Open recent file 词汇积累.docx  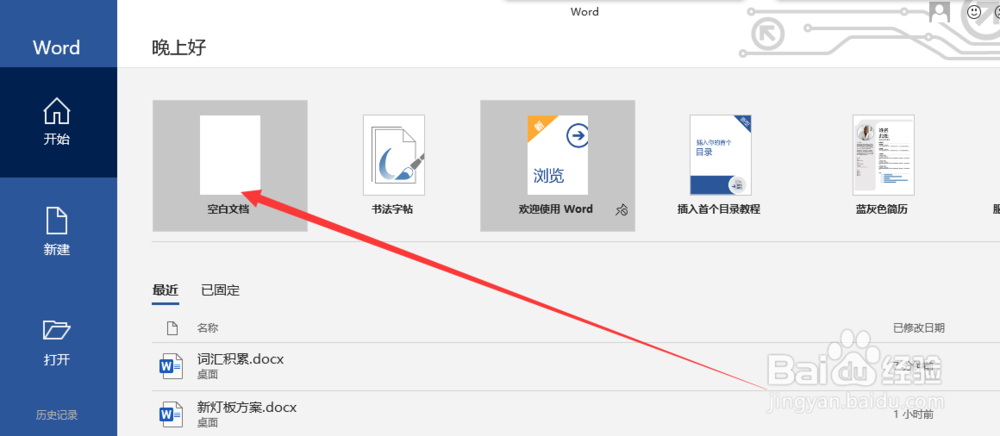tap(240, 360)
